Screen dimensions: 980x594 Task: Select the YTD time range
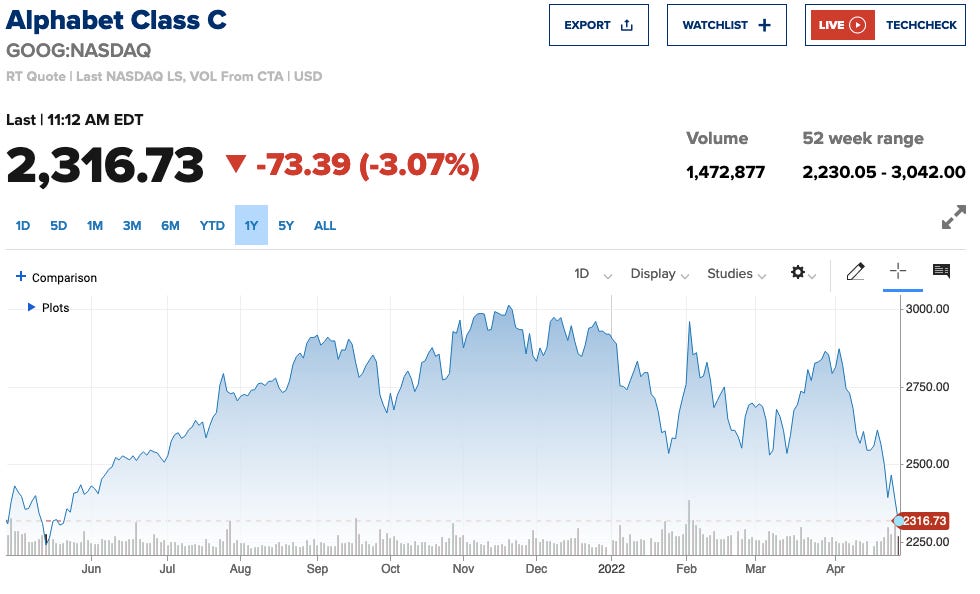pyautogui.click(x=211, y=226)
